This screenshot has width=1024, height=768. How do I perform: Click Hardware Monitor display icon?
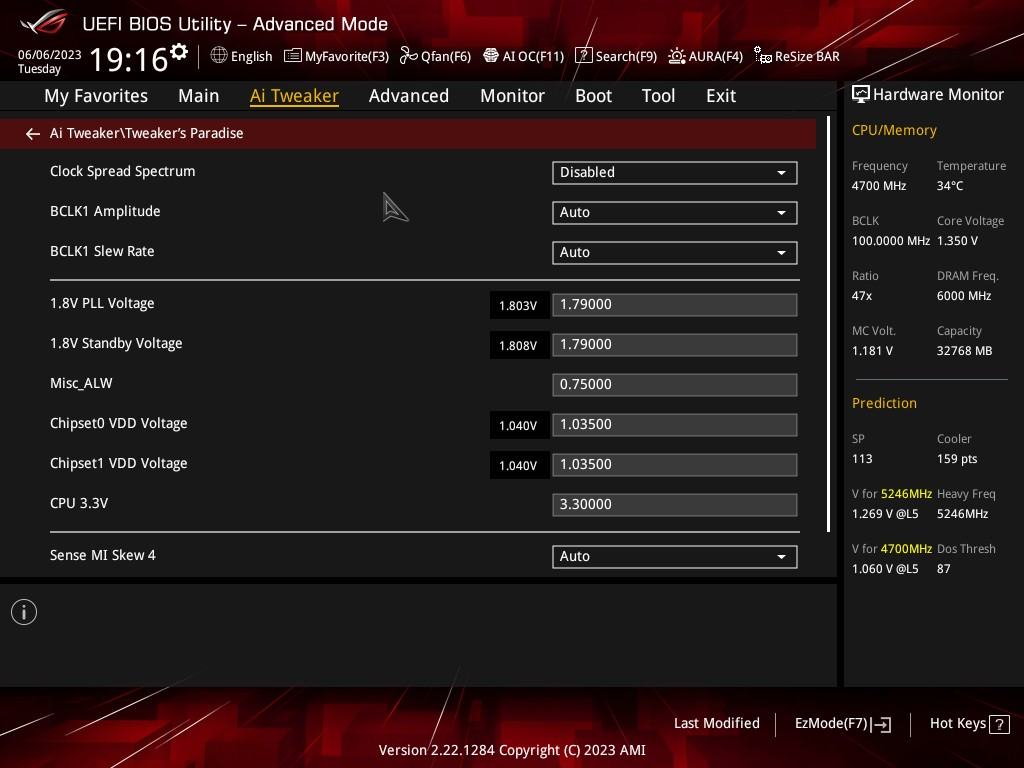pos(861,94)
